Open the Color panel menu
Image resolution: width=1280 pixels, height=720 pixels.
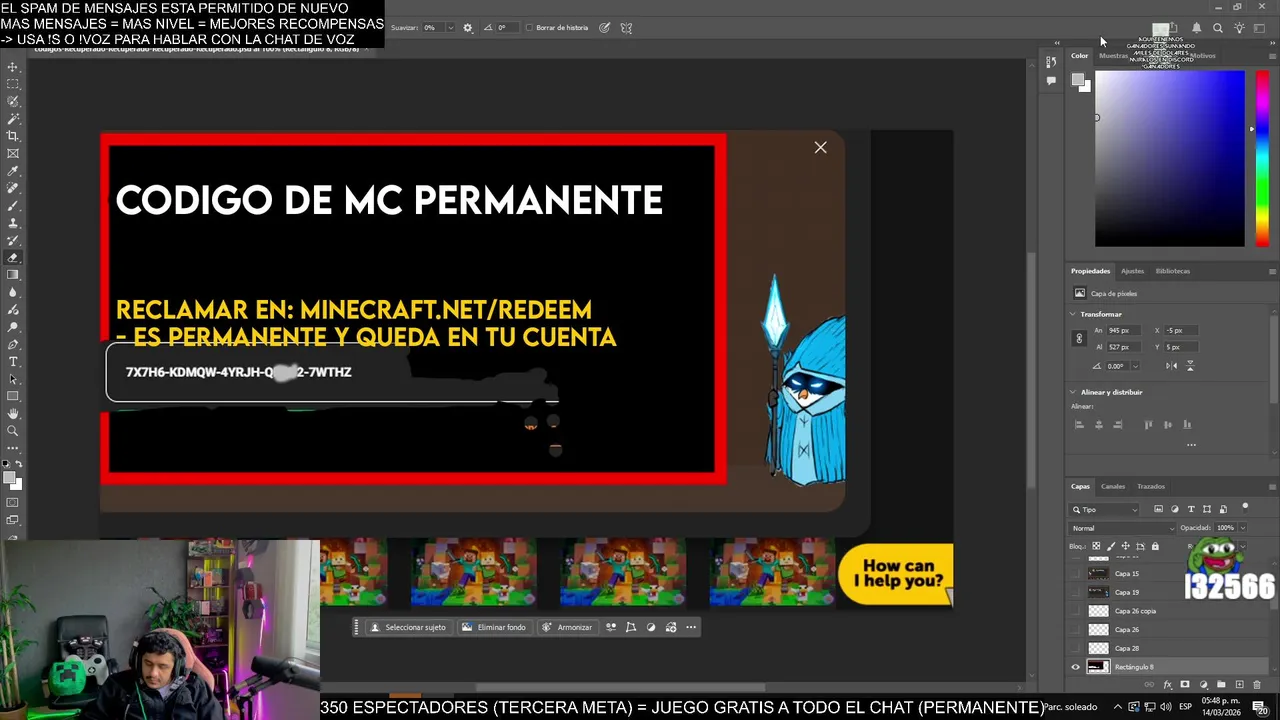tap(1272, 55)
